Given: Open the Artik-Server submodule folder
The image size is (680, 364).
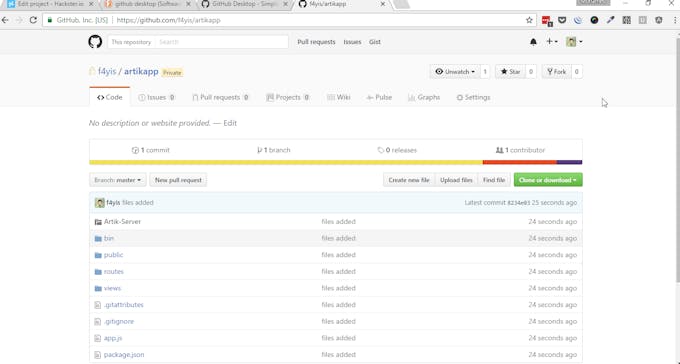Looking at the screenshot, I should tap(122, 222).
